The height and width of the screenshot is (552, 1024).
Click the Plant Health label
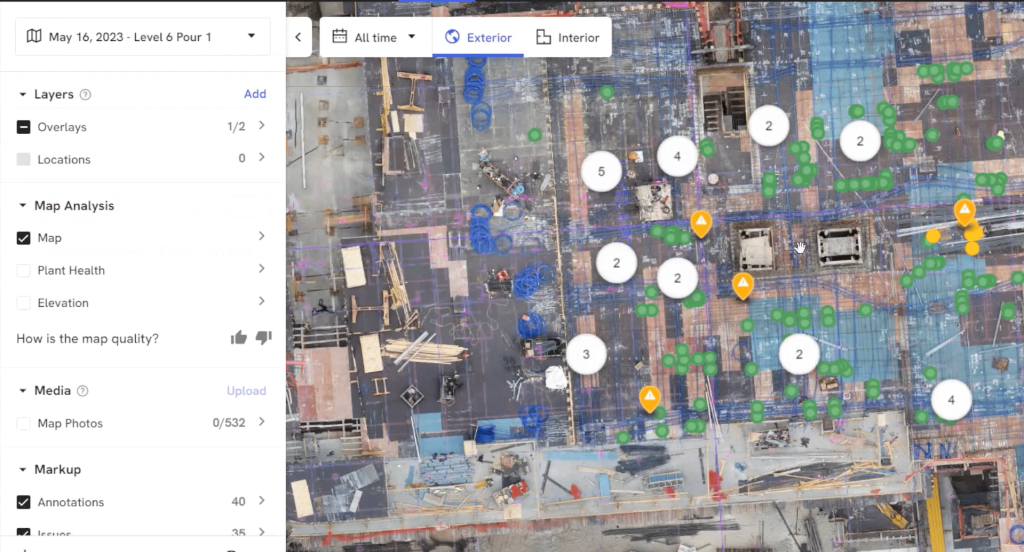71,270
